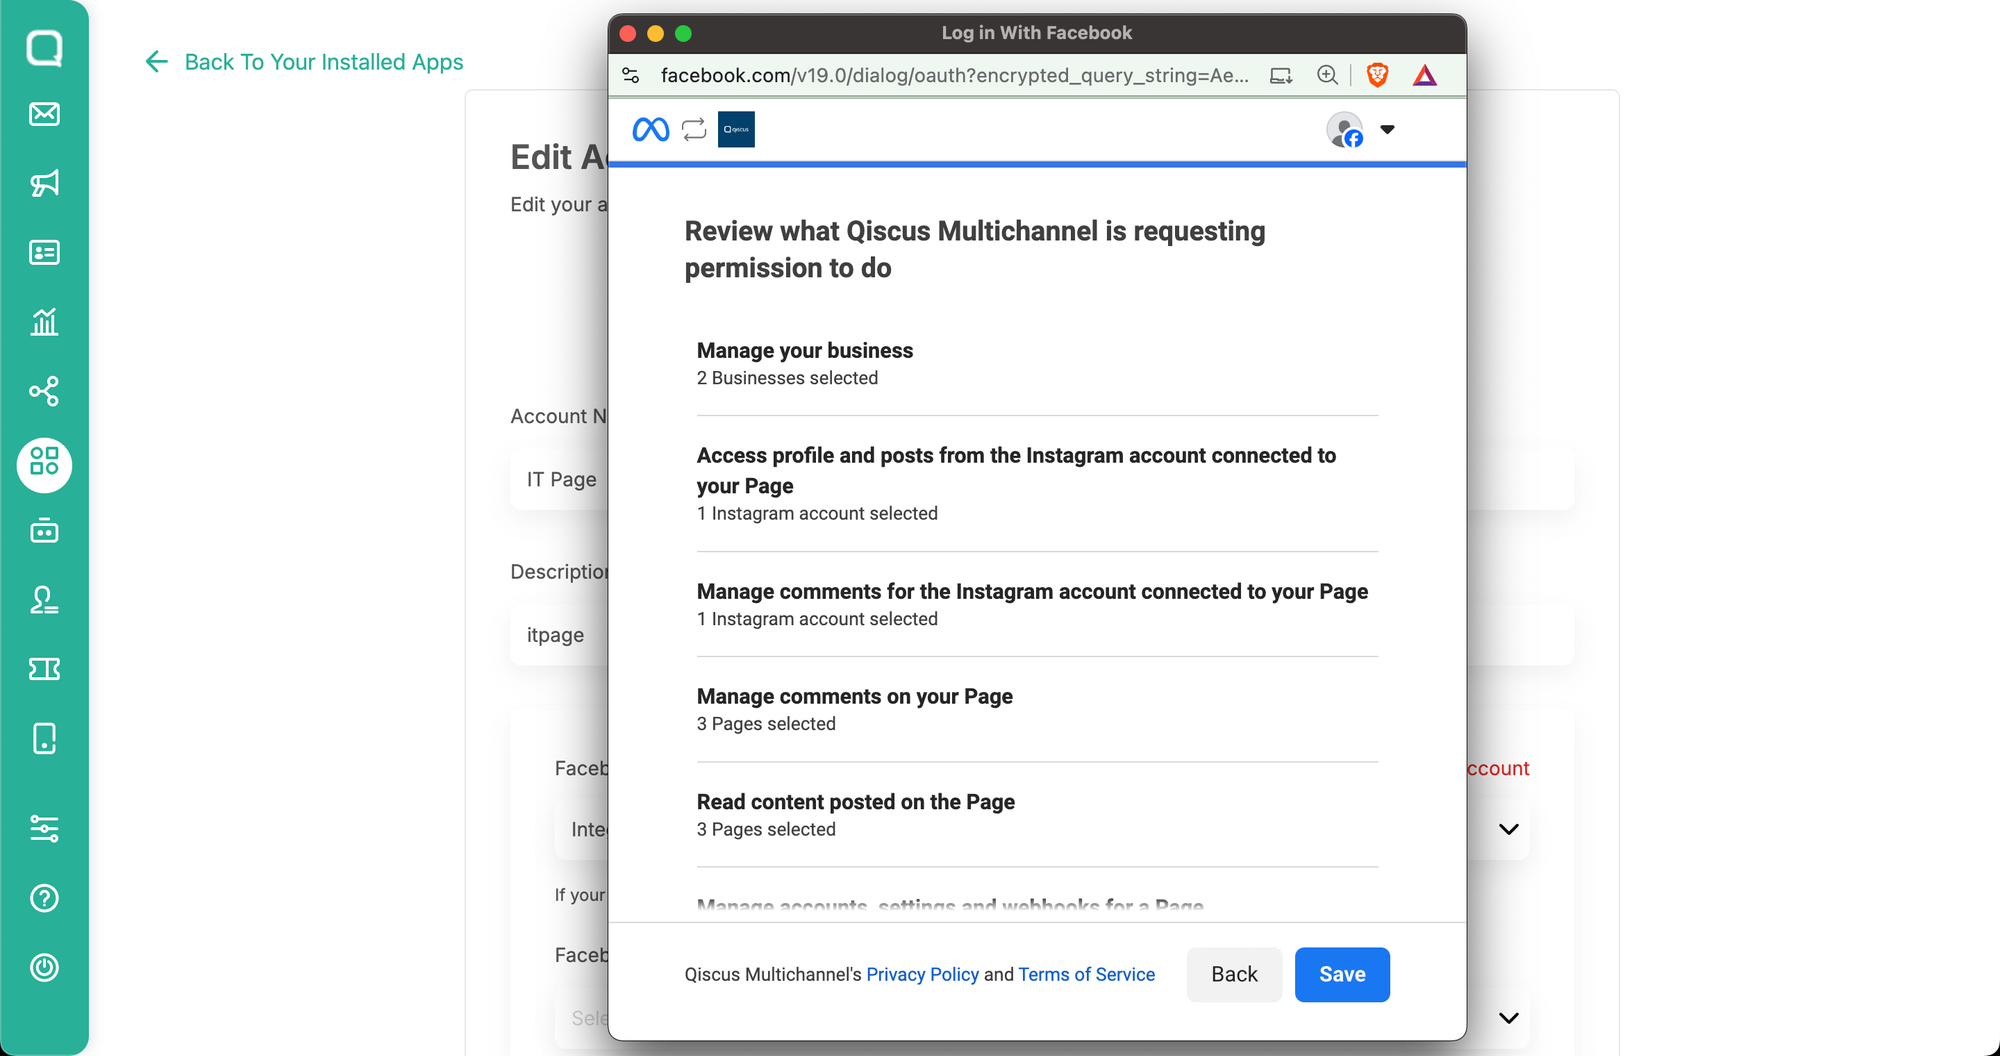
Task: Select the Apps grid icon
Action: pos(44,465)
